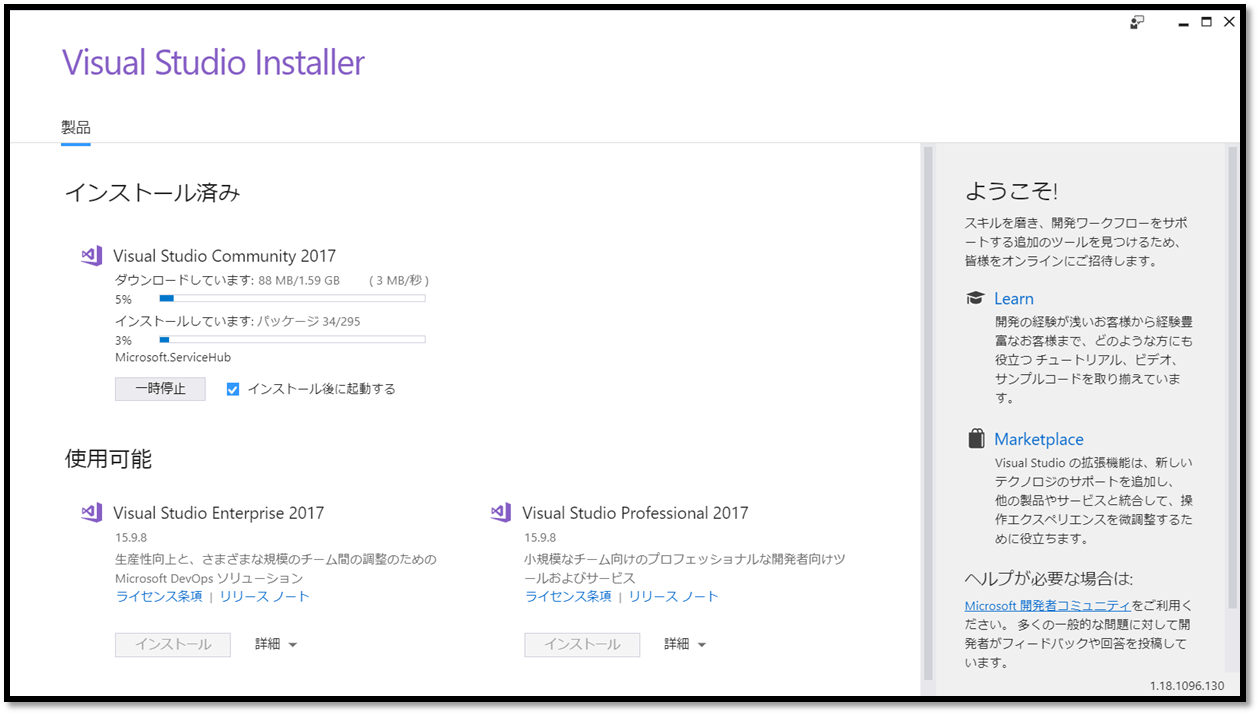
Task: Click the 15.9.8 version under Enterprise 2017
Action: 131,538
